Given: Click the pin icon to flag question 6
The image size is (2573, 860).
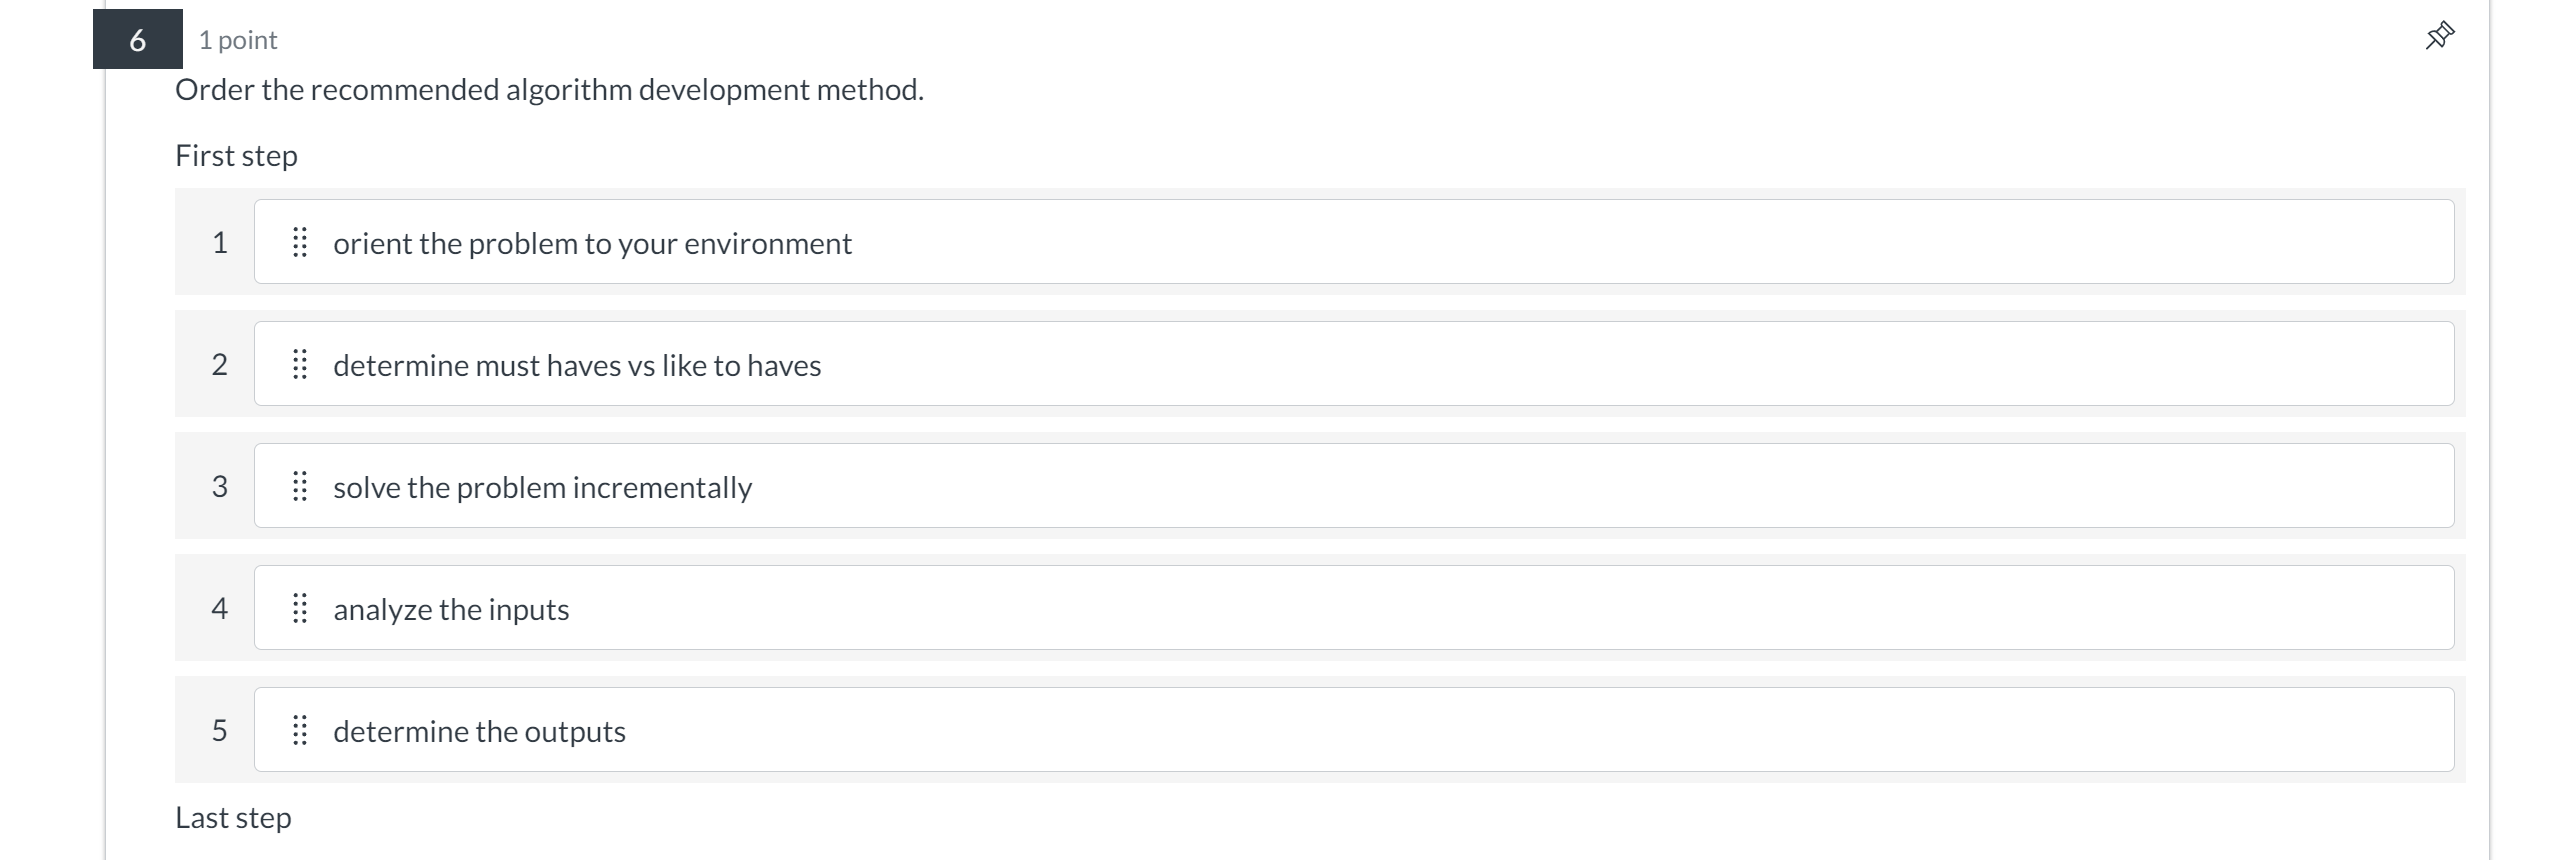Looking at the screenshot, I should point(2440,35).
